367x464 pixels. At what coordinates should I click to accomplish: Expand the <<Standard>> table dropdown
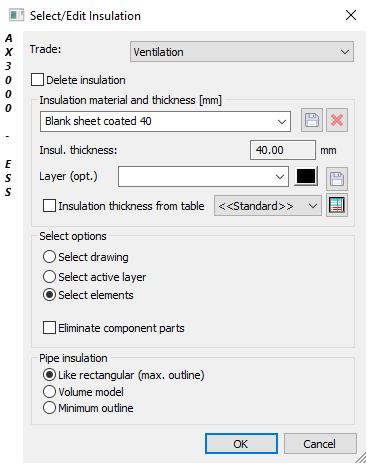(268, 206)
